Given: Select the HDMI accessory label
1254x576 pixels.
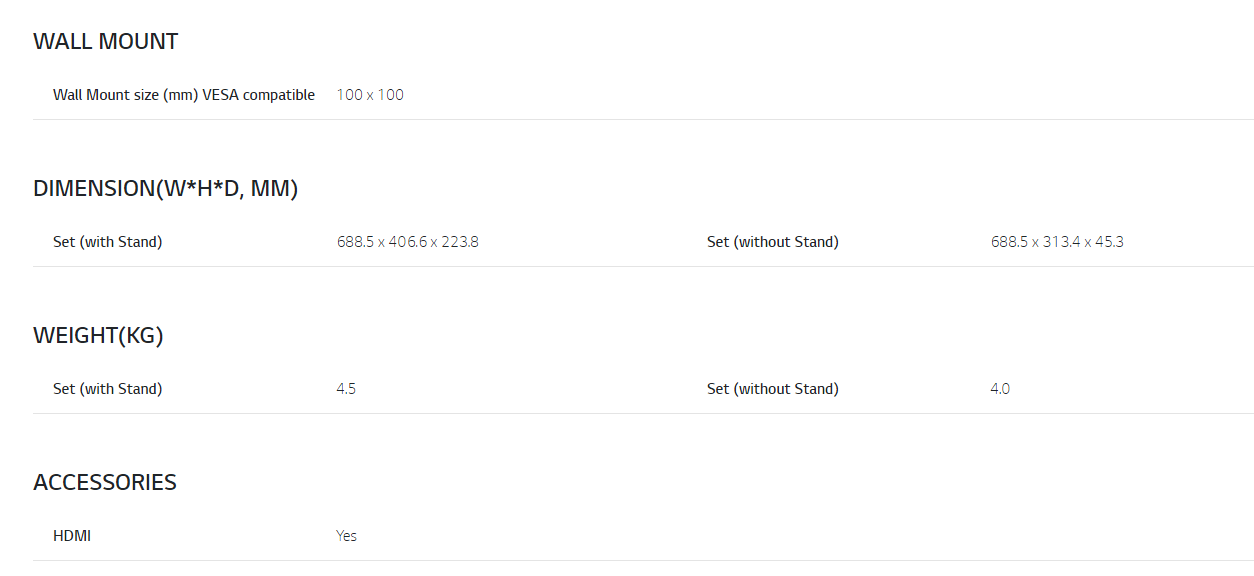Looking at the screenshot, I should tap(72, 536).
